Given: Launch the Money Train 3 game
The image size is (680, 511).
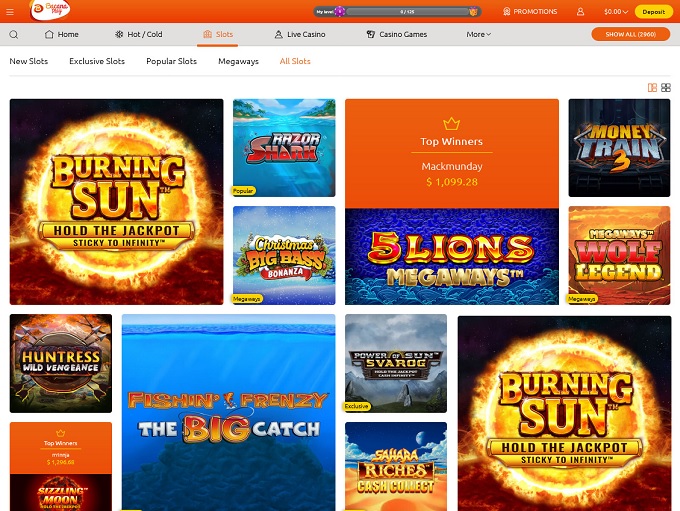Looking at the screenshot, I should click(x=619, y=147).
